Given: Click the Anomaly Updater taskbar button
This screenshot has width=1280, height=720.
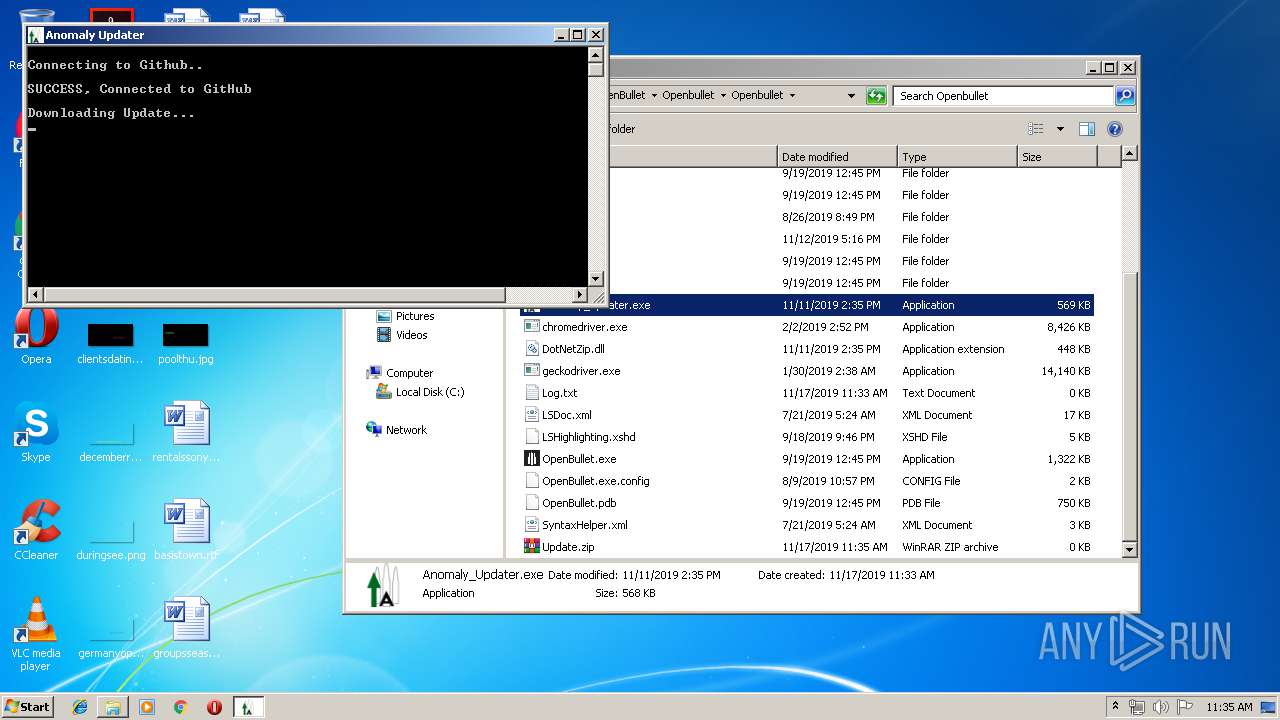Looking at the screenshot, I should [247, 707].
